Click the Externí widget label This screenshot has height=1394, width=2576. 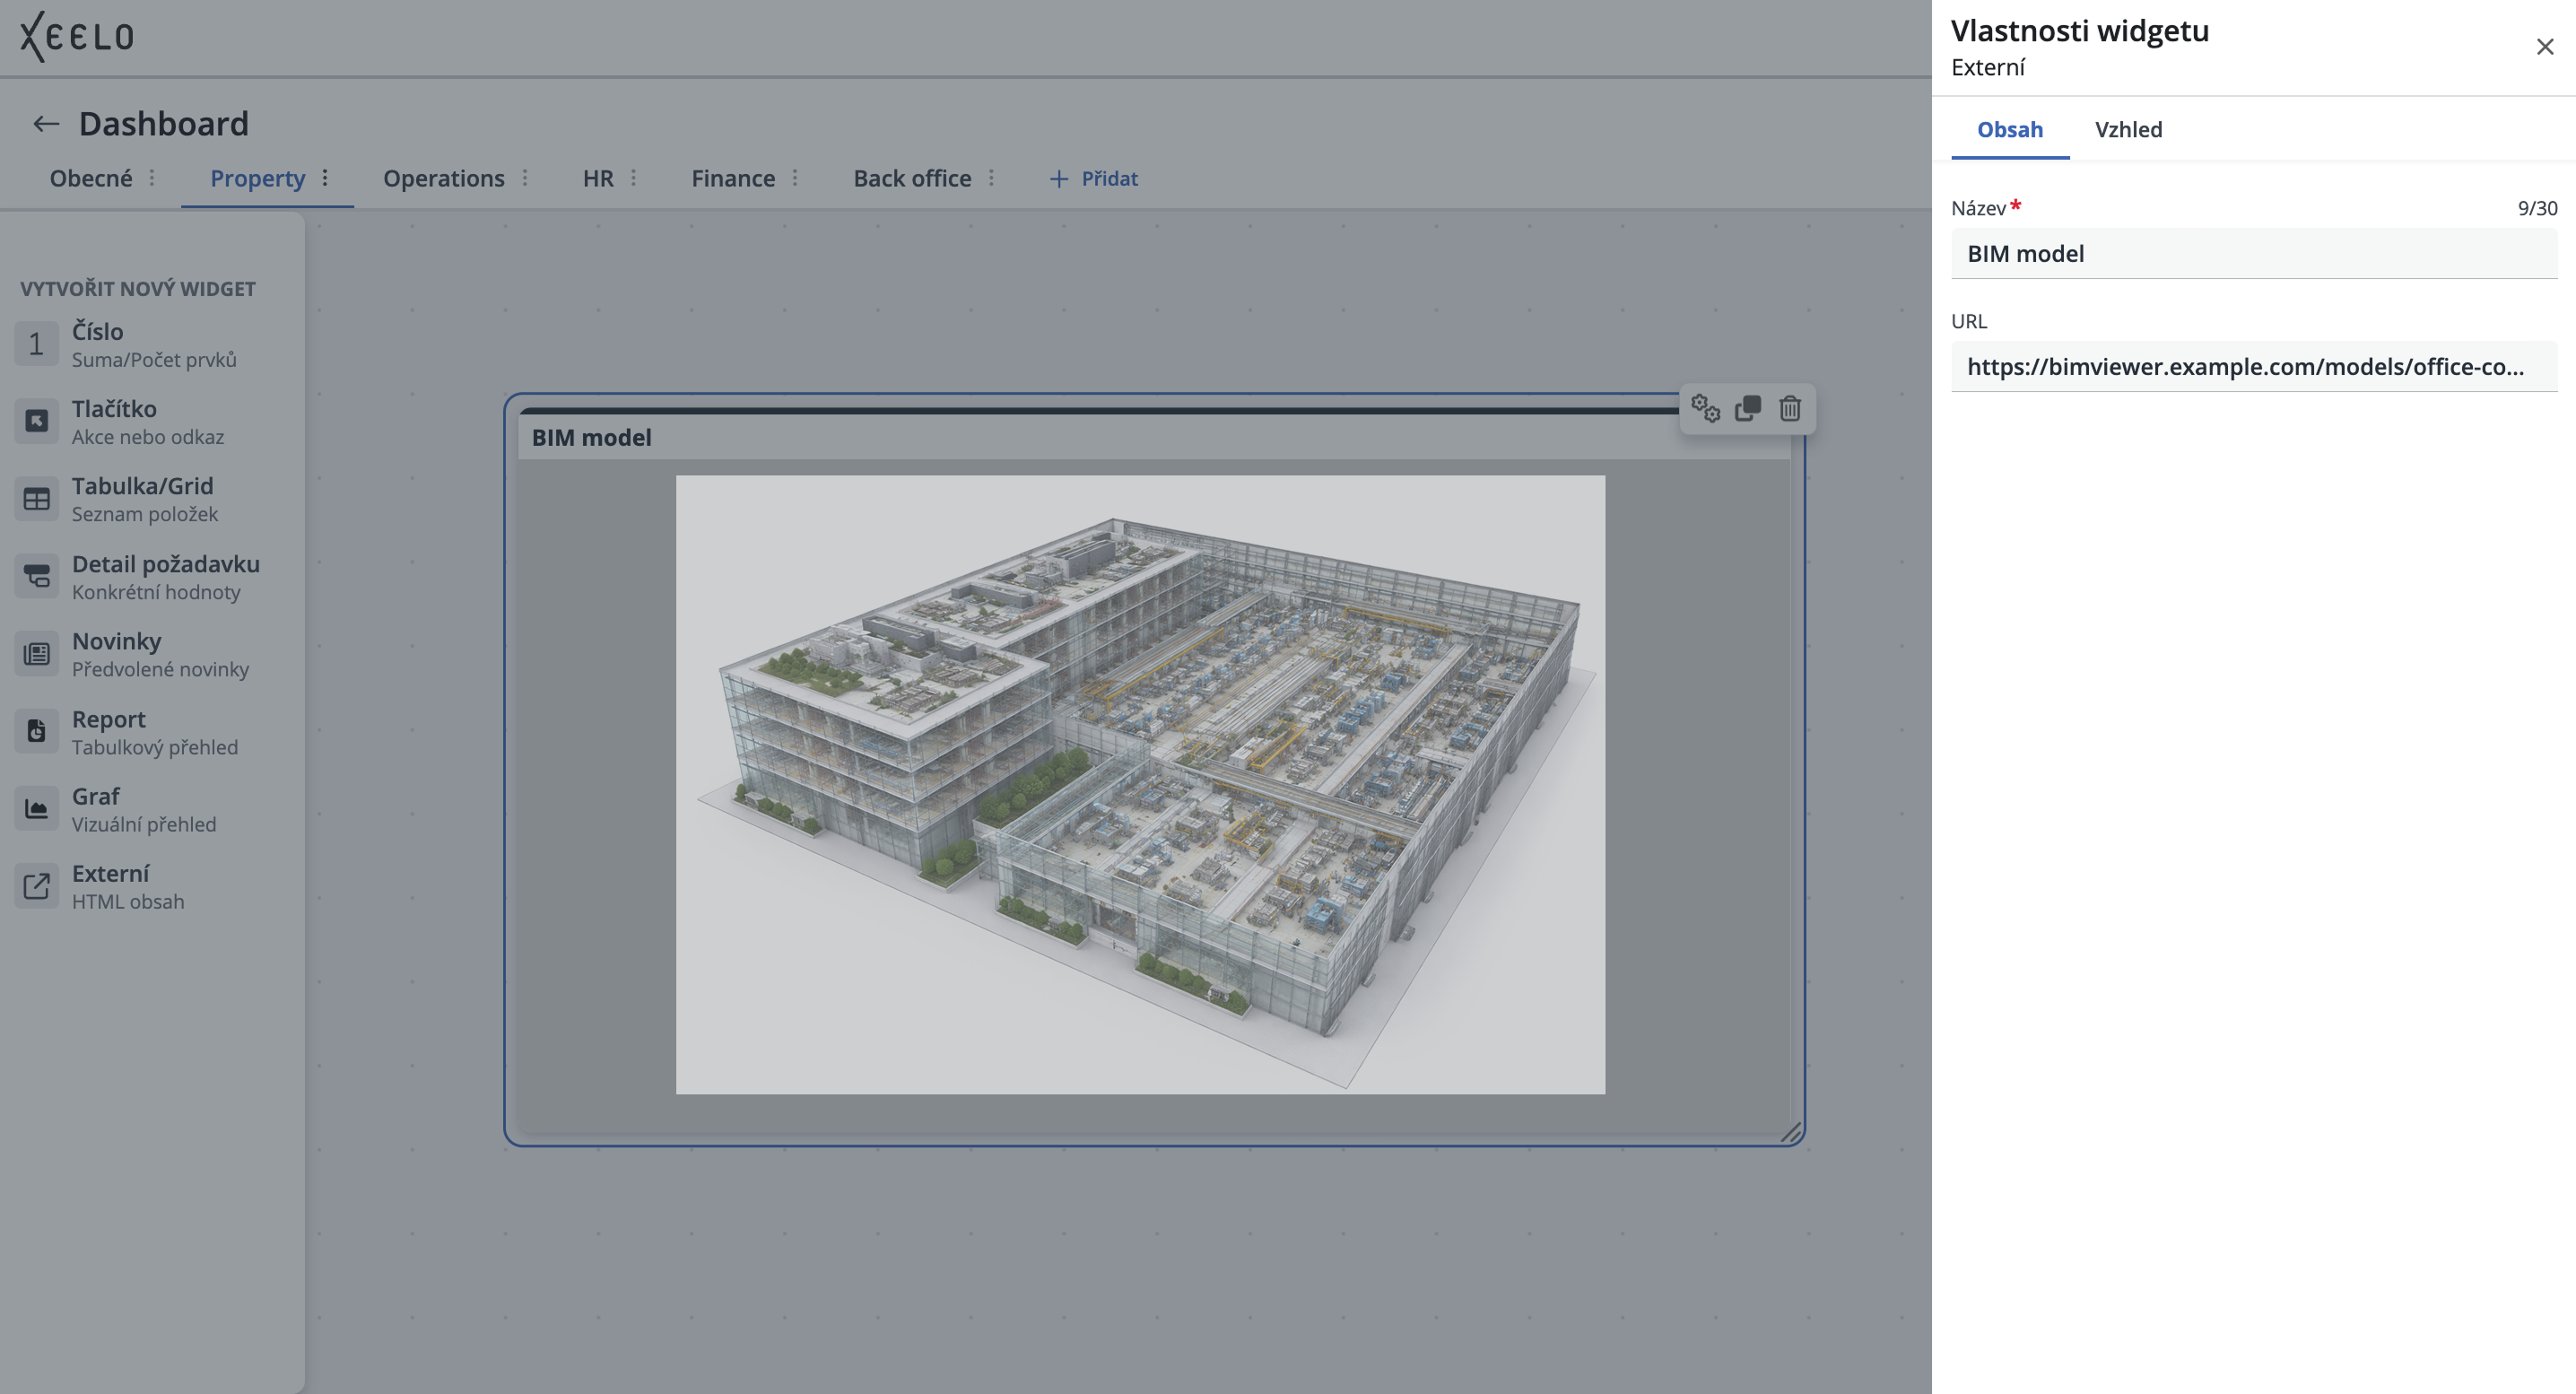pyautogui.click(x=110, y=873)
